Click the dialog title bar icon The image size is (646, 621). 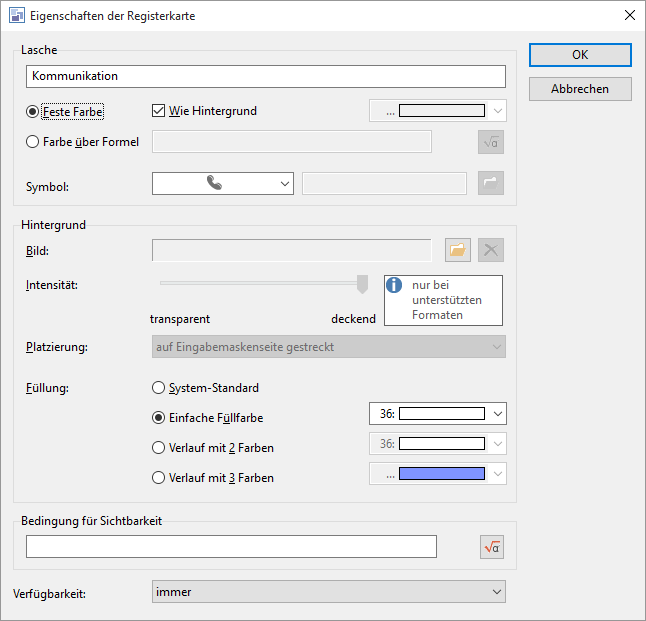point(17,15)
